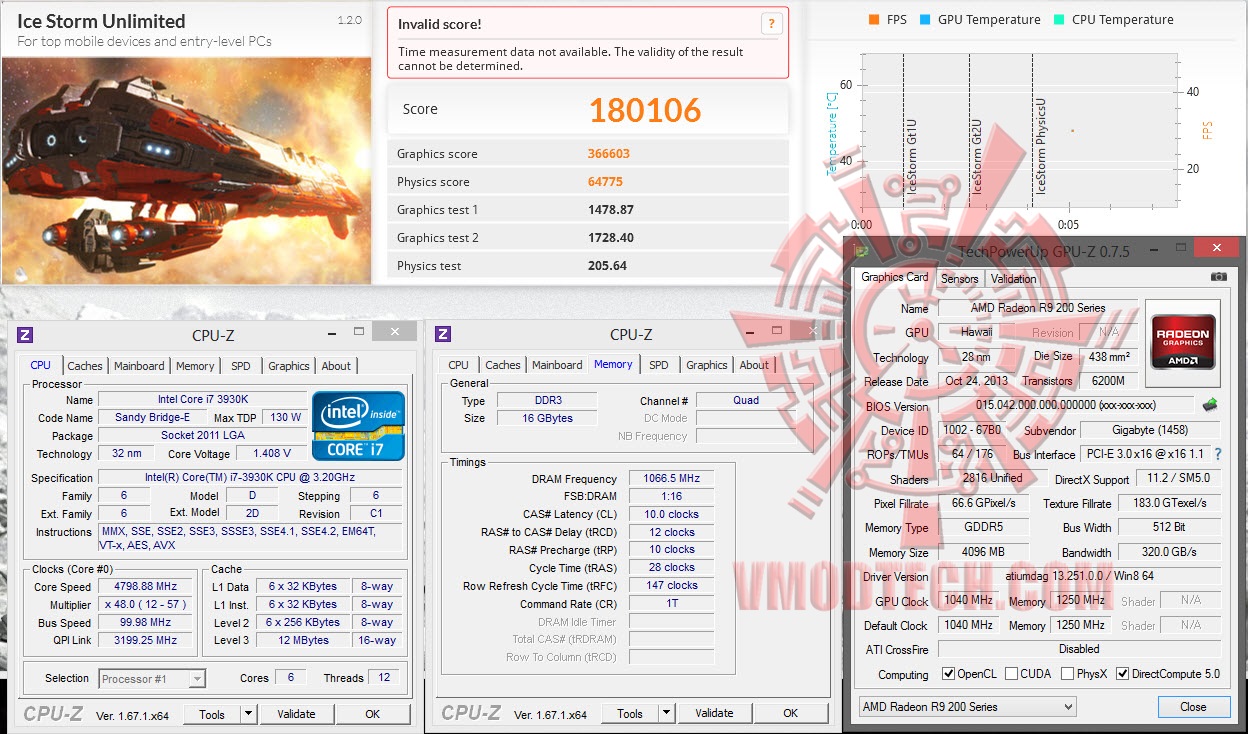The height and width of the screenshot is (734, 1248).
Task: Switch to Mainboard tab in CPU-Z processor window
Action: [139, 366]
